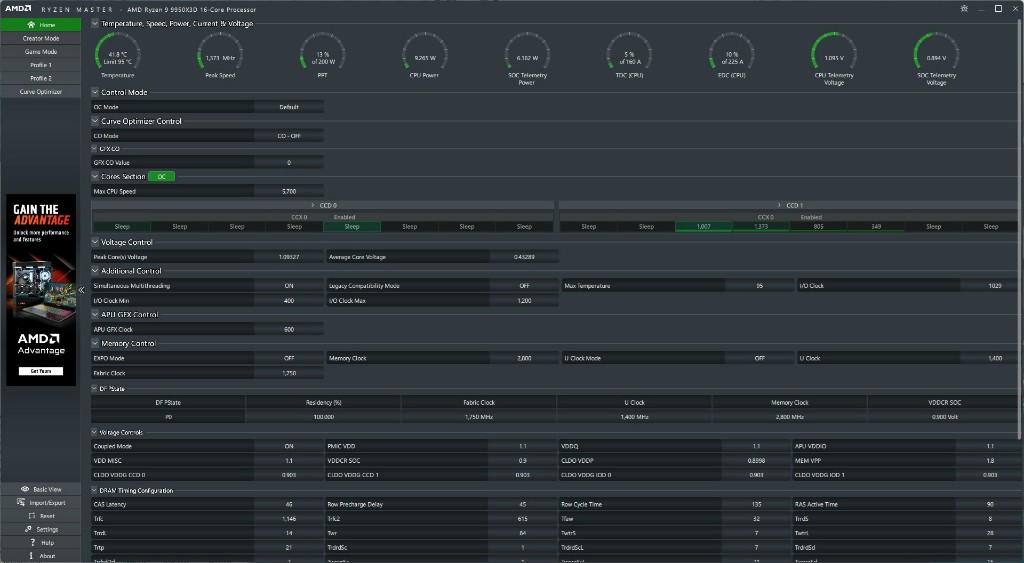Click the Home icon in the sidebar
This screenshot has height=563, width=1024.
click(x=31, y=24)
